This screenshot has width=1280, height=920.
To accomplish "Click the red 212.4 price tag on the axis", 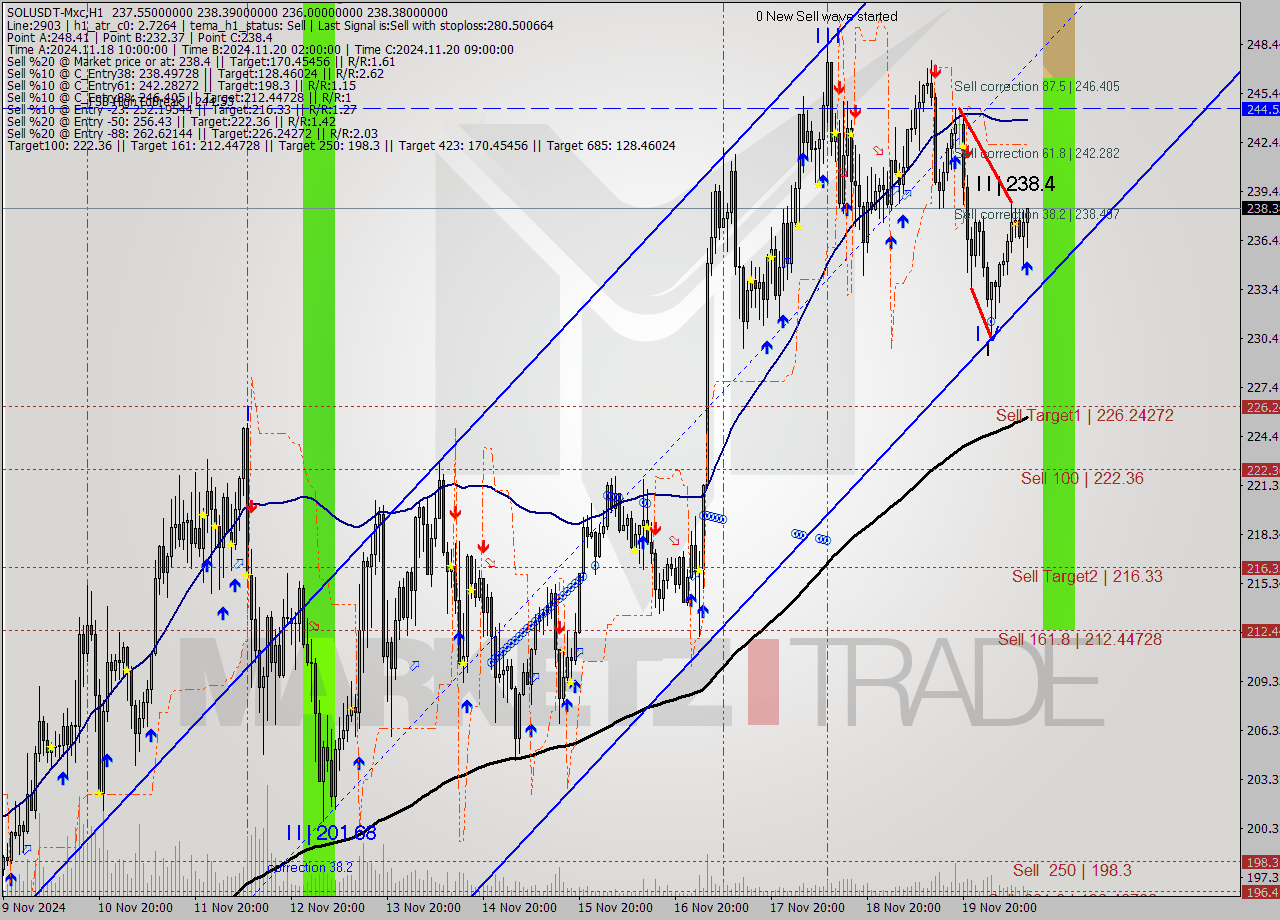I will [x=1261, y=631].
